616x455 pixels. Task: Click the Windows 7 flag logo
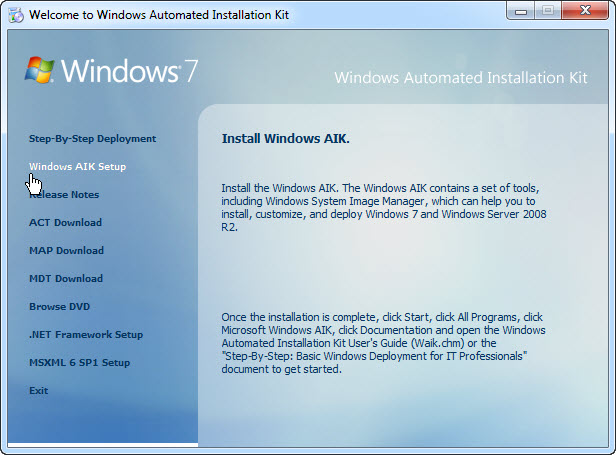point(40,70)
